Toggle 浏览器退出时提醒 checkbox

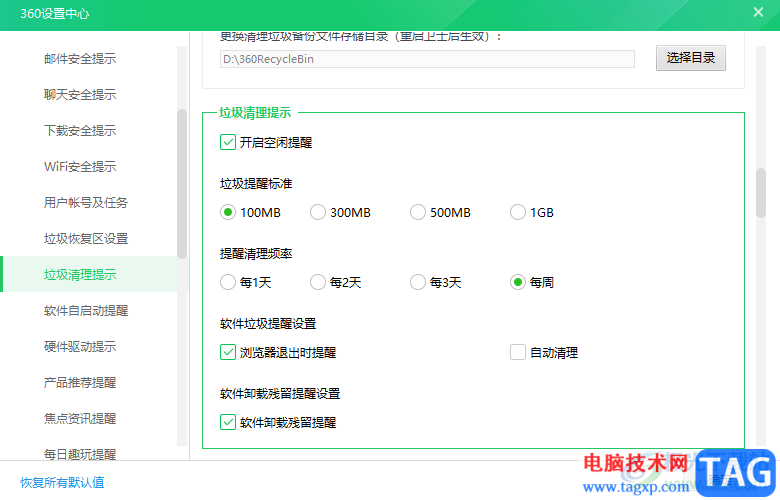(228, 352)
